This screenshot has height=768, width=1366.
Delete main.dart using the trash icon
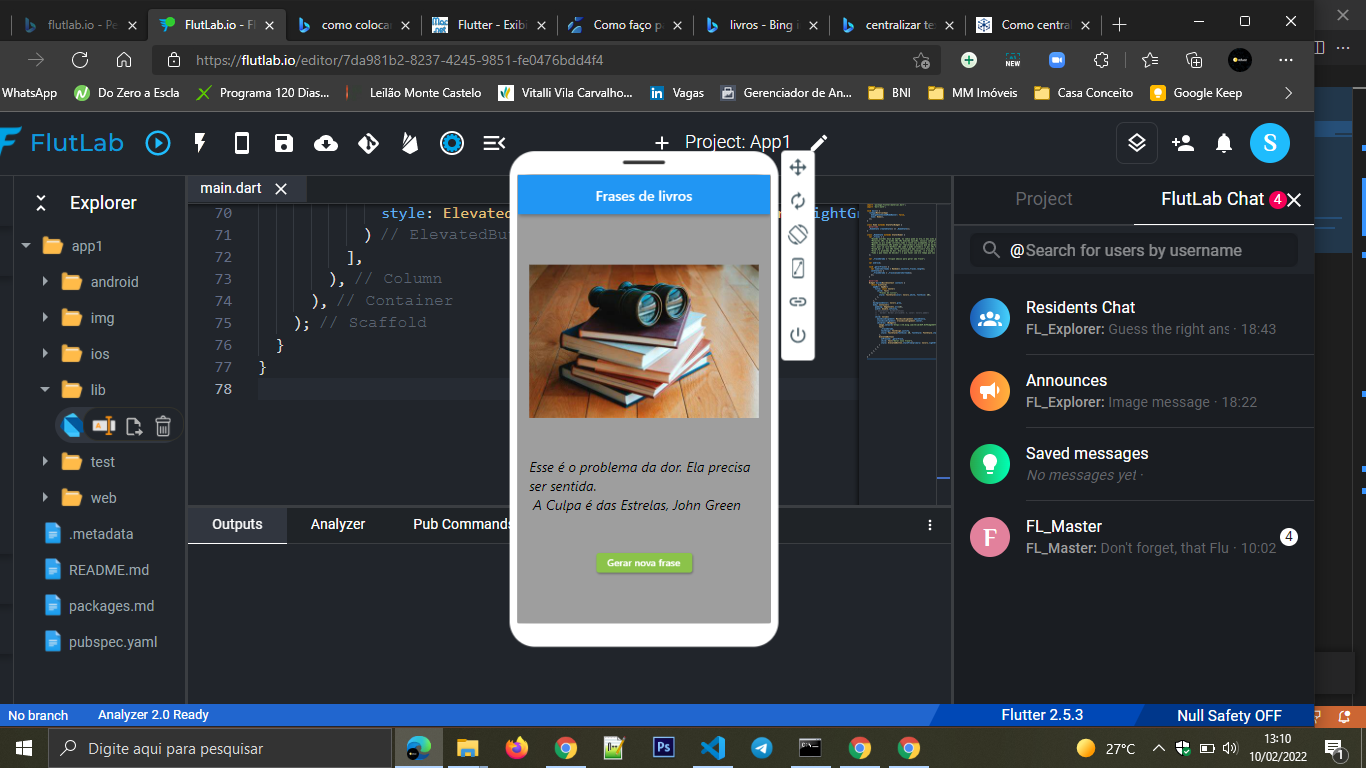point(163,425)
